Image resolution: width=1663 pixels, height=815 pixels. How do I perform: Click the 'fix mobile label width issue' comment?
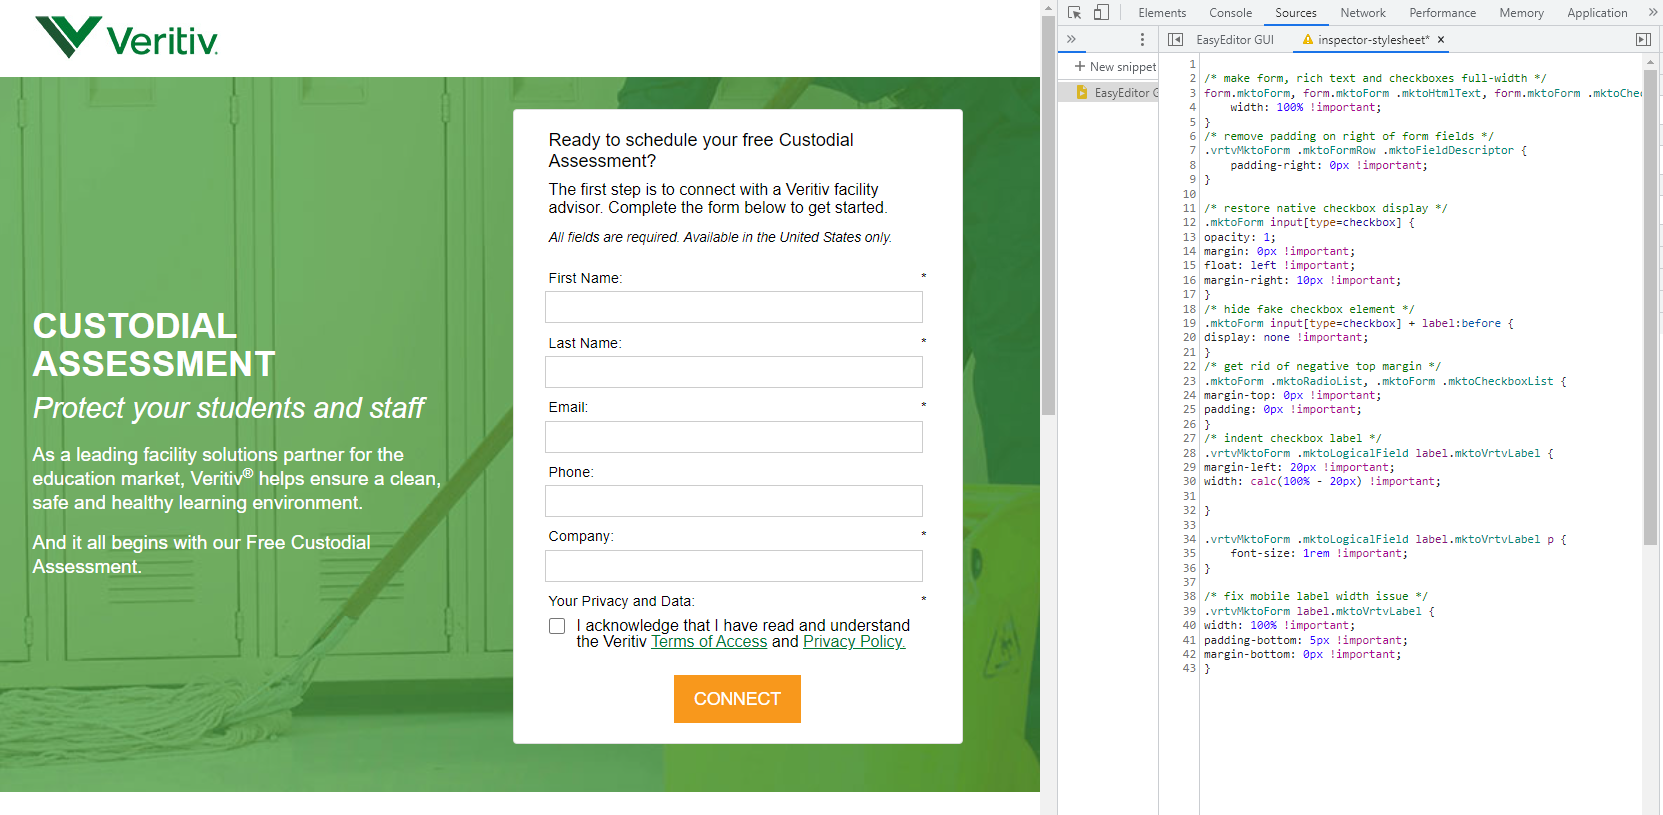coord(1316,596)
